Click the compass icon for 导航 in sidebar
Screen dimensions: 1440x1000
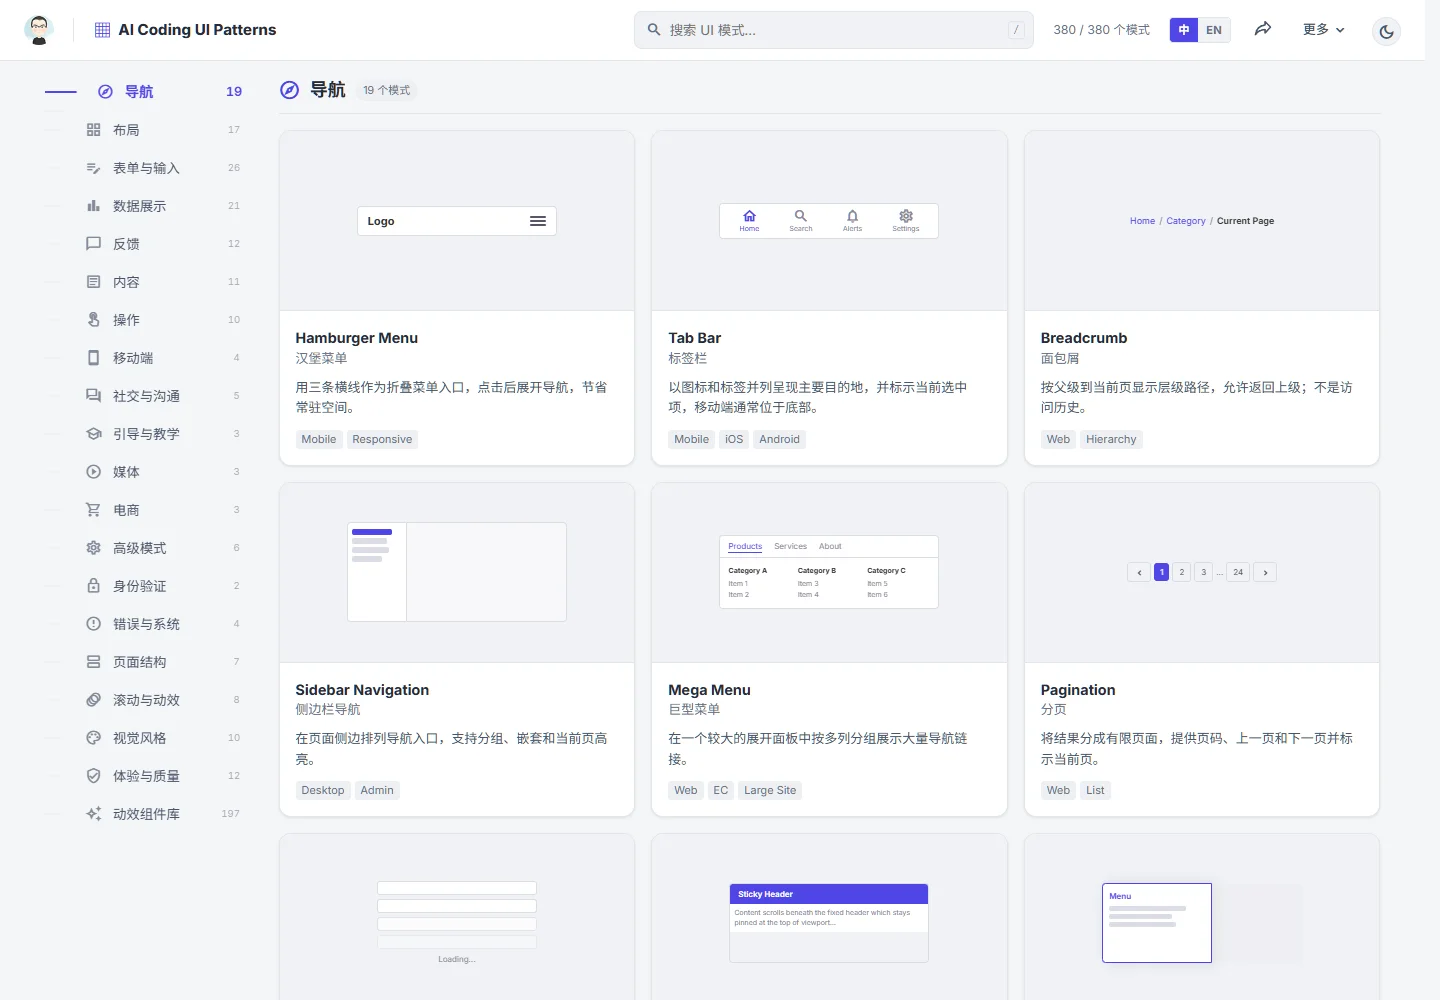(x=105, y=92)
